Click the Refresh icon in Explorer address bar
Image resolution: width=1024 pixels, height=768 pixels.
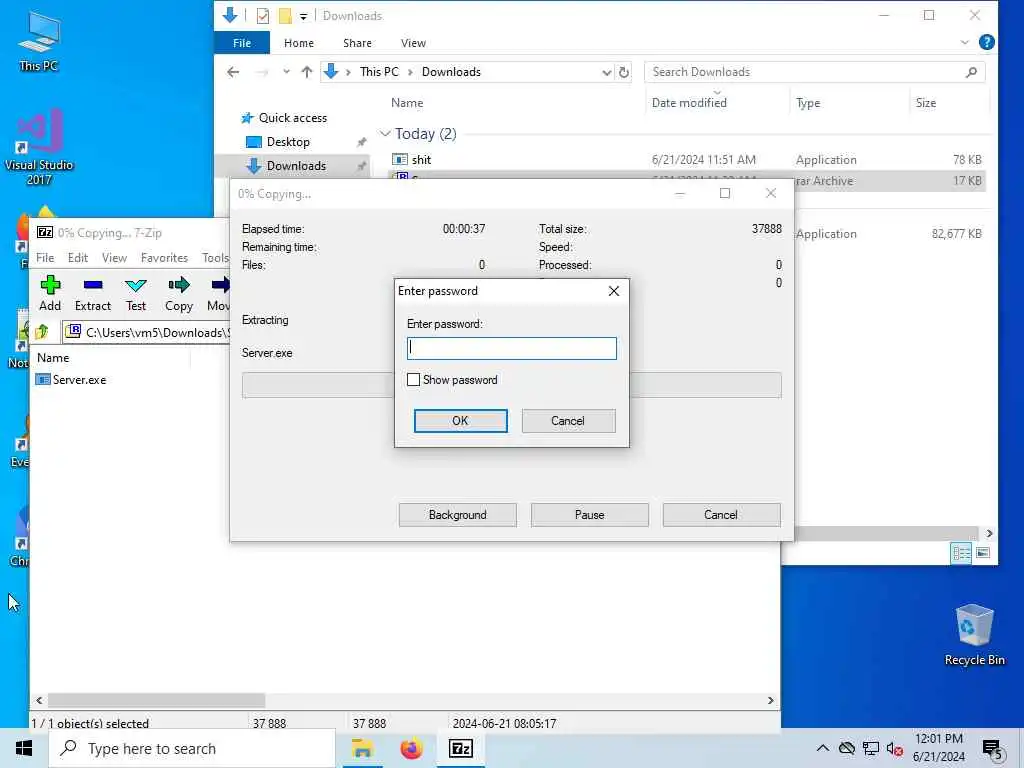pyautogui.click(x=624, y=72)
